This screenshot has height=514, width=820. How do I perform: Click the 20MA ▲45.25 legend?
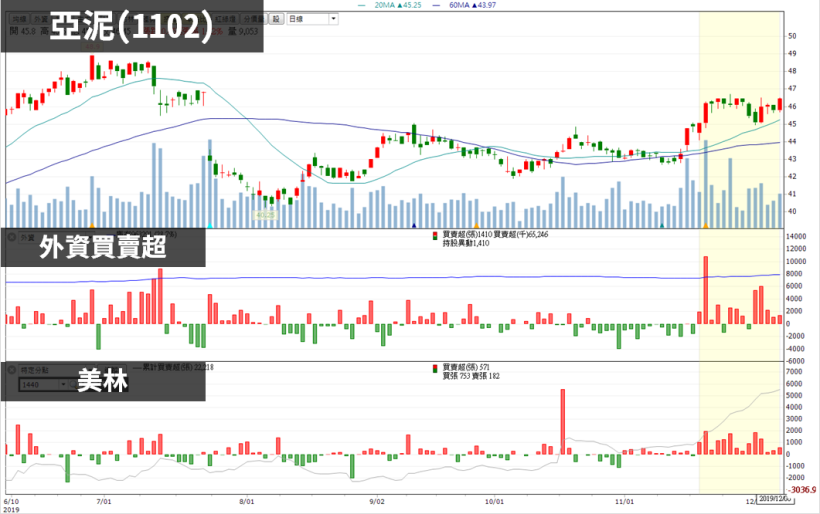(390, 5)
